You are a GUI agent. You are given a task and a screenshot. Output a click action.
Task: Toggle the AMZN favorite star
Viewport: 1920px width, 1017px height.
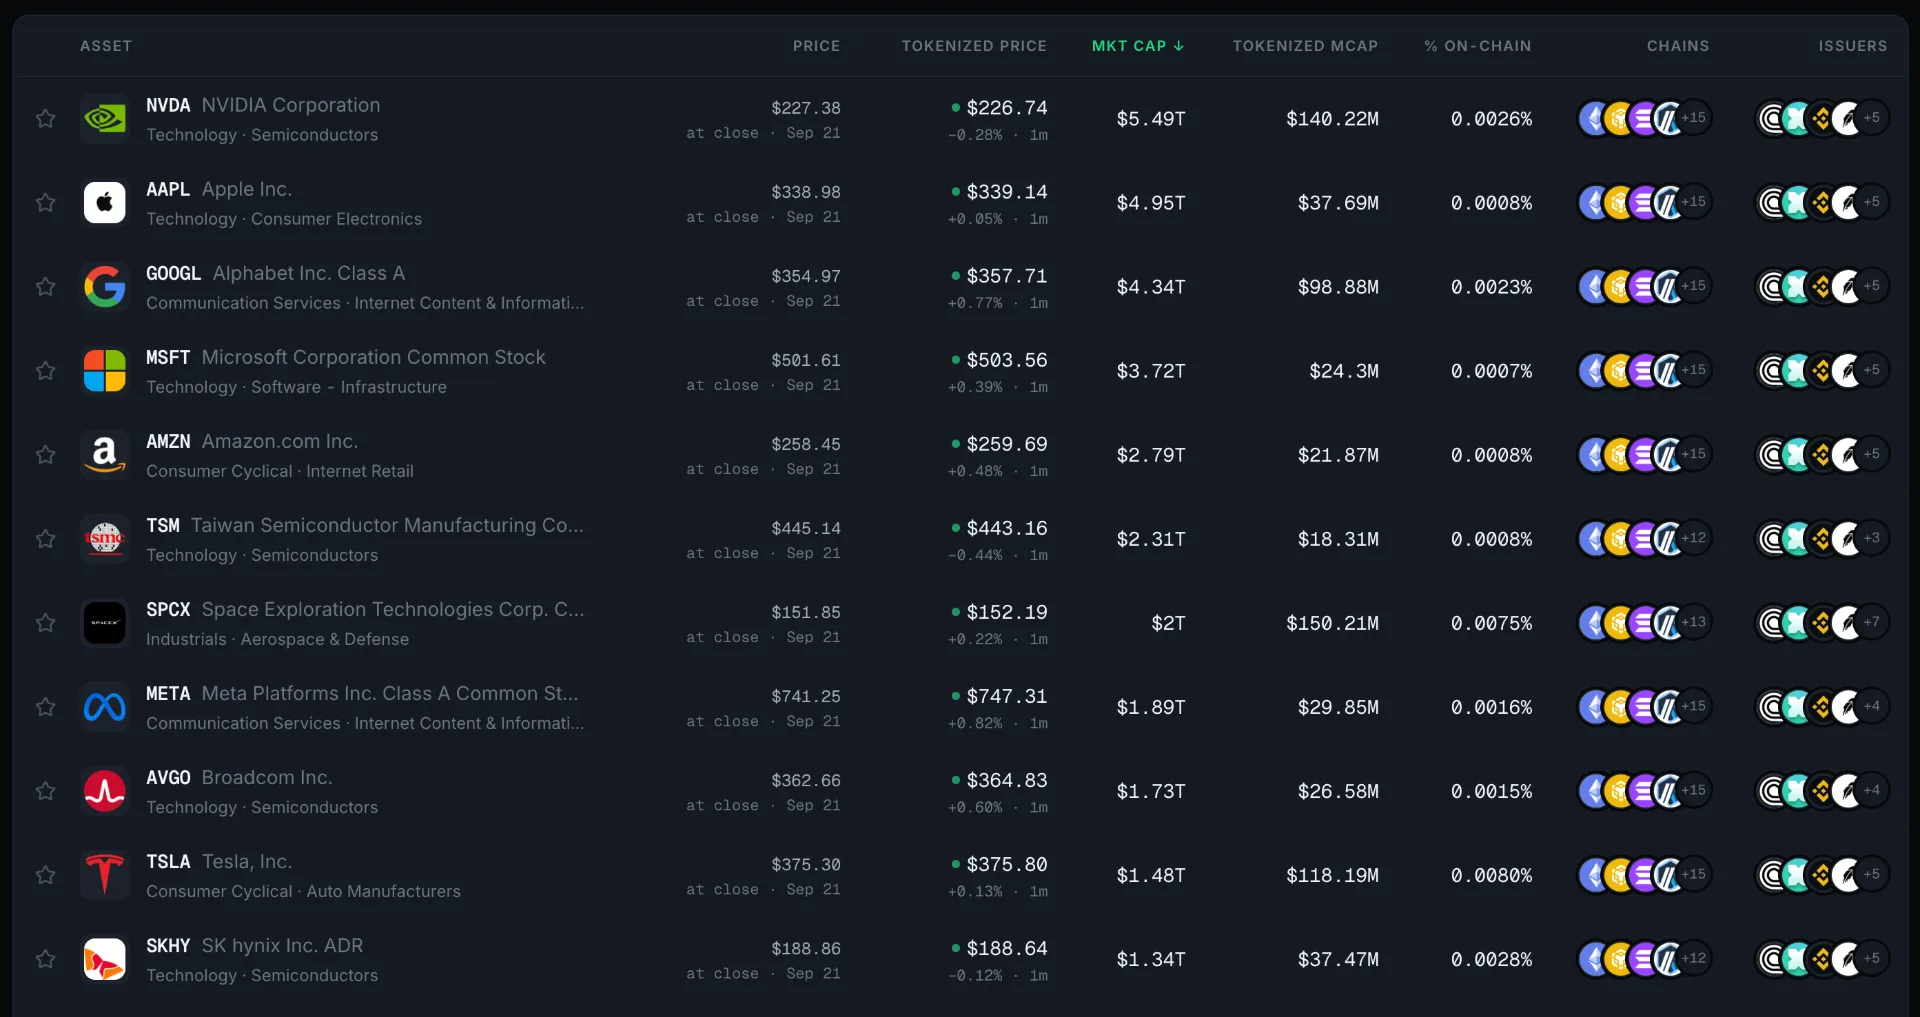45,455
